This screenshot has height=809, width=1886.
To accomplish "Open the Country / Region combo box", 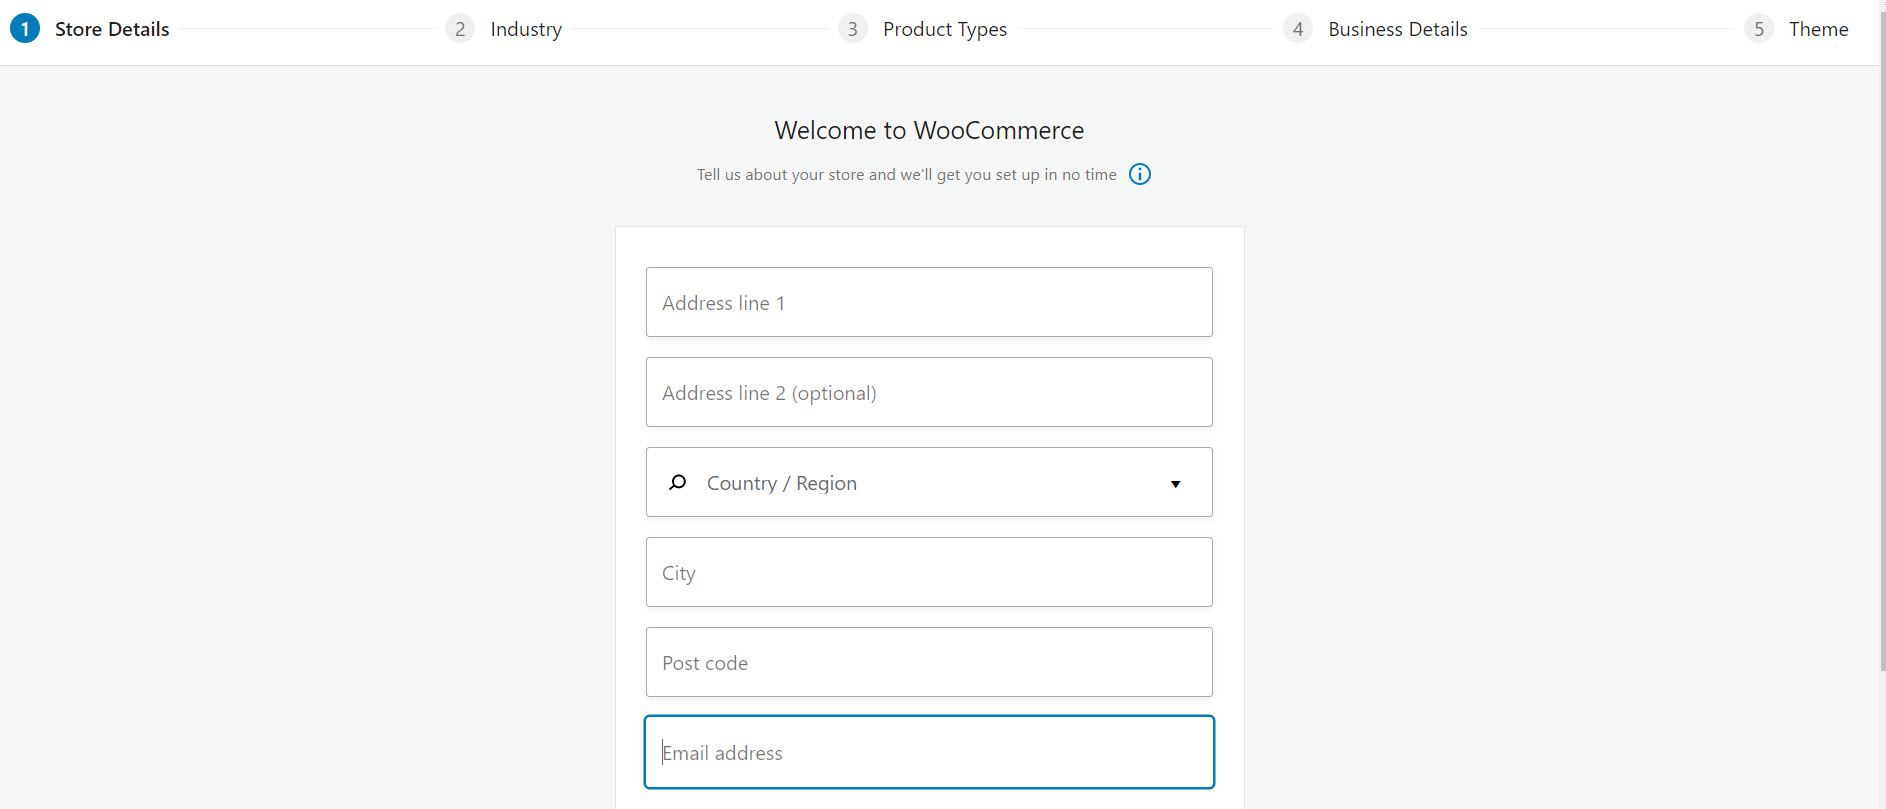I will tap(929, 482).
